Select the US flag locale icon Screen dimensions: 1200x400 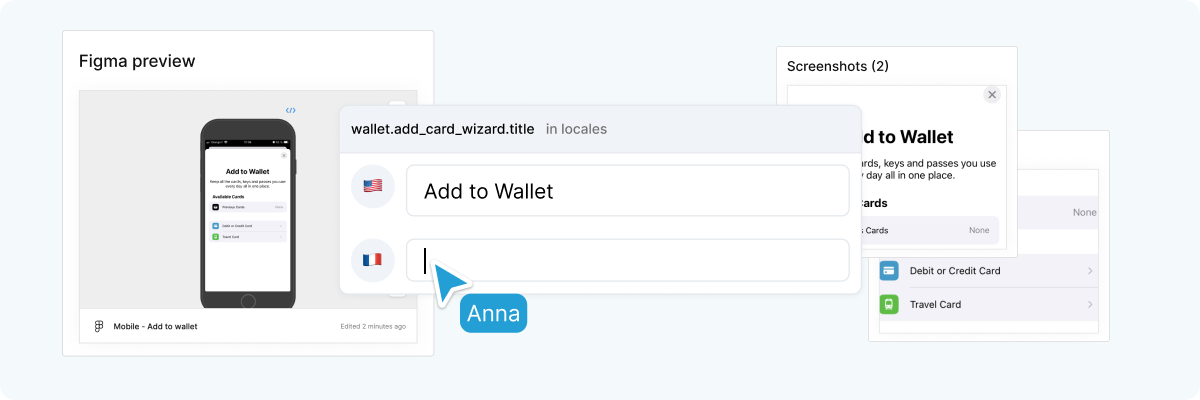point(373,186)
